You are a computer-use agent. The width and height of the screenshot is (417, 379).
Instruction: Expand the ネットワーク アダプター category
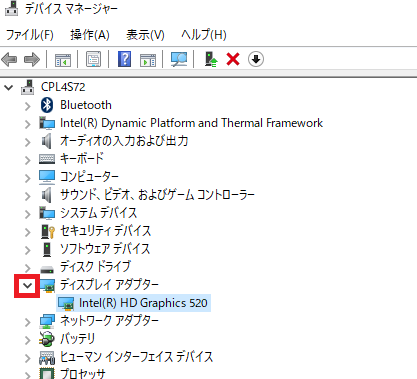(28, 322)
